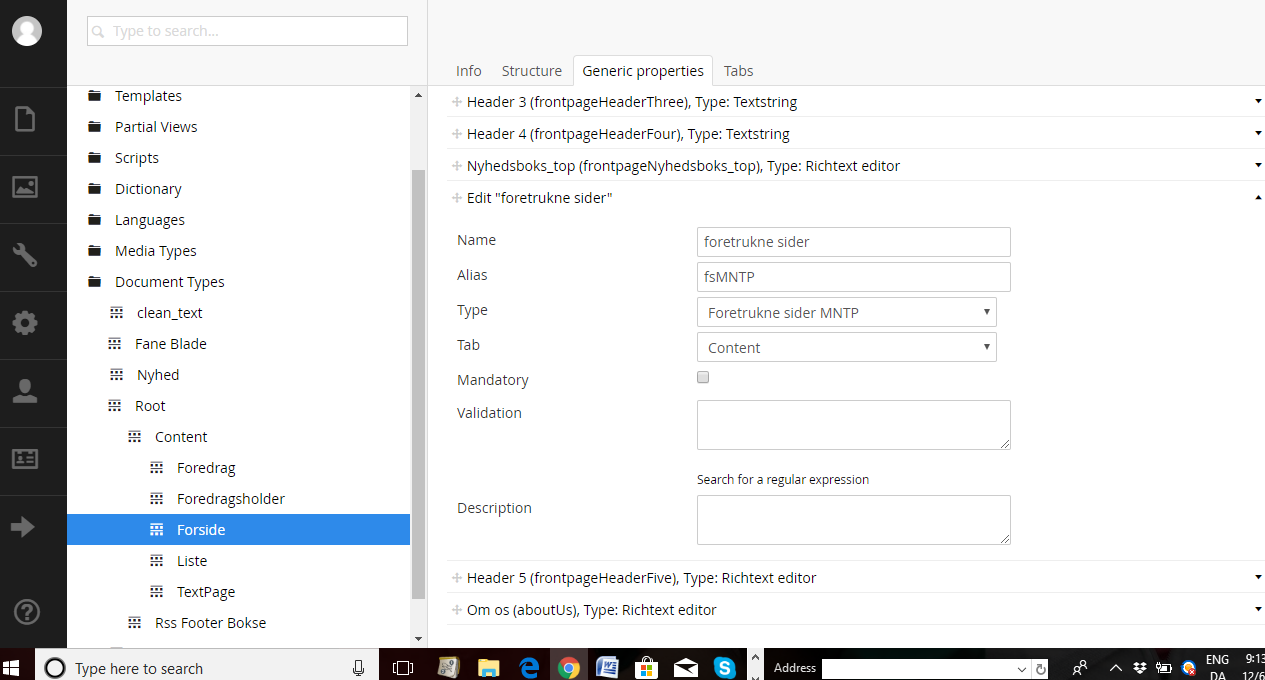Open the Media section image icon
Viewport: 1265px width, 680px height.
click(x=25, y=187)
